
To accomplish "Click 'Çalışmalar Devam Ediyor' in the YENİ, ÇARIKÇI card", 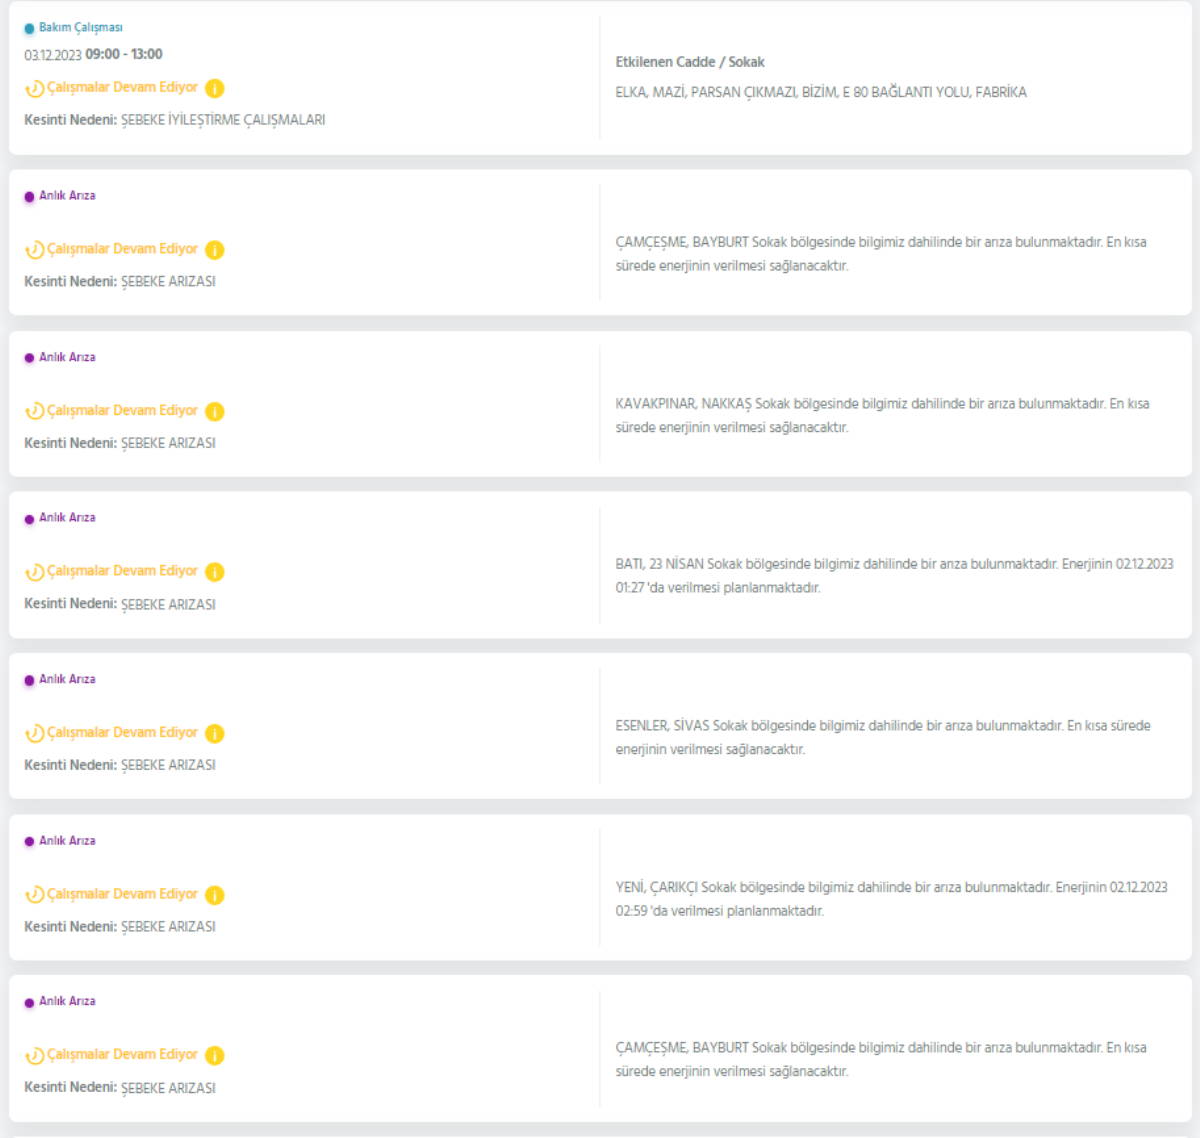I will (122, 894).
